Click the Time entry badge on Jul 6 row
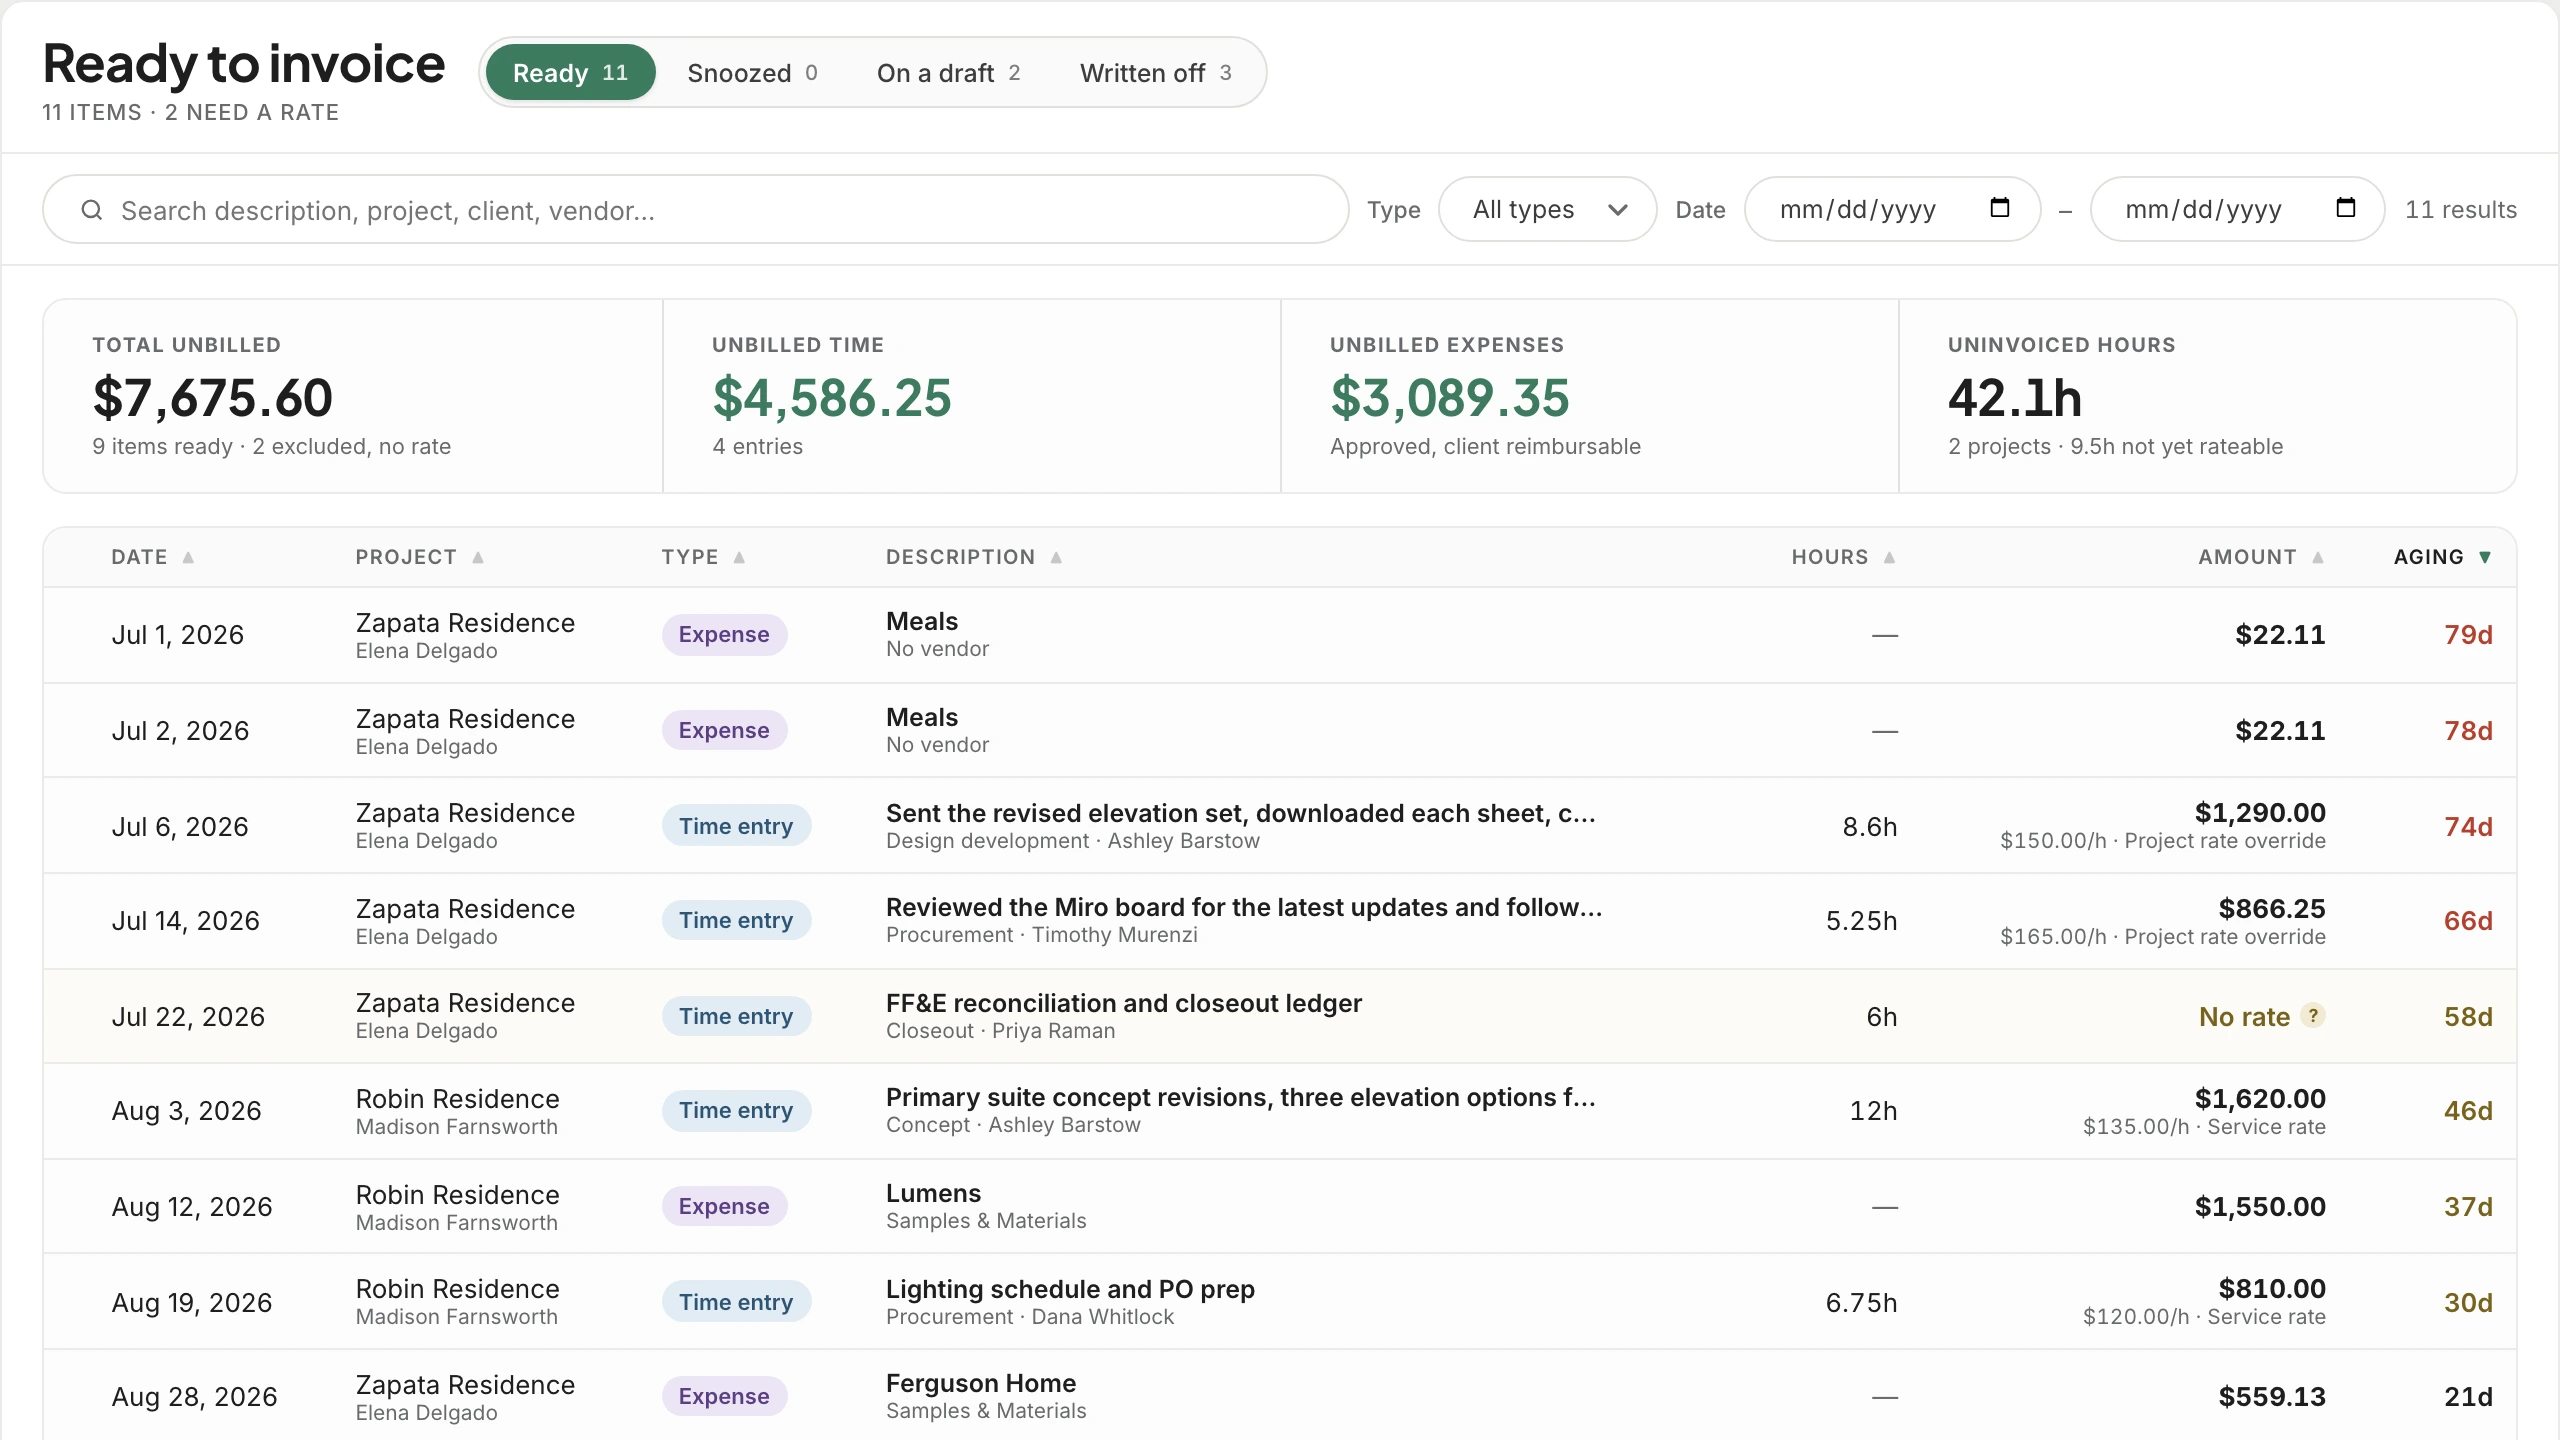Screen dimensions: 2560x1440 (736, 826)
